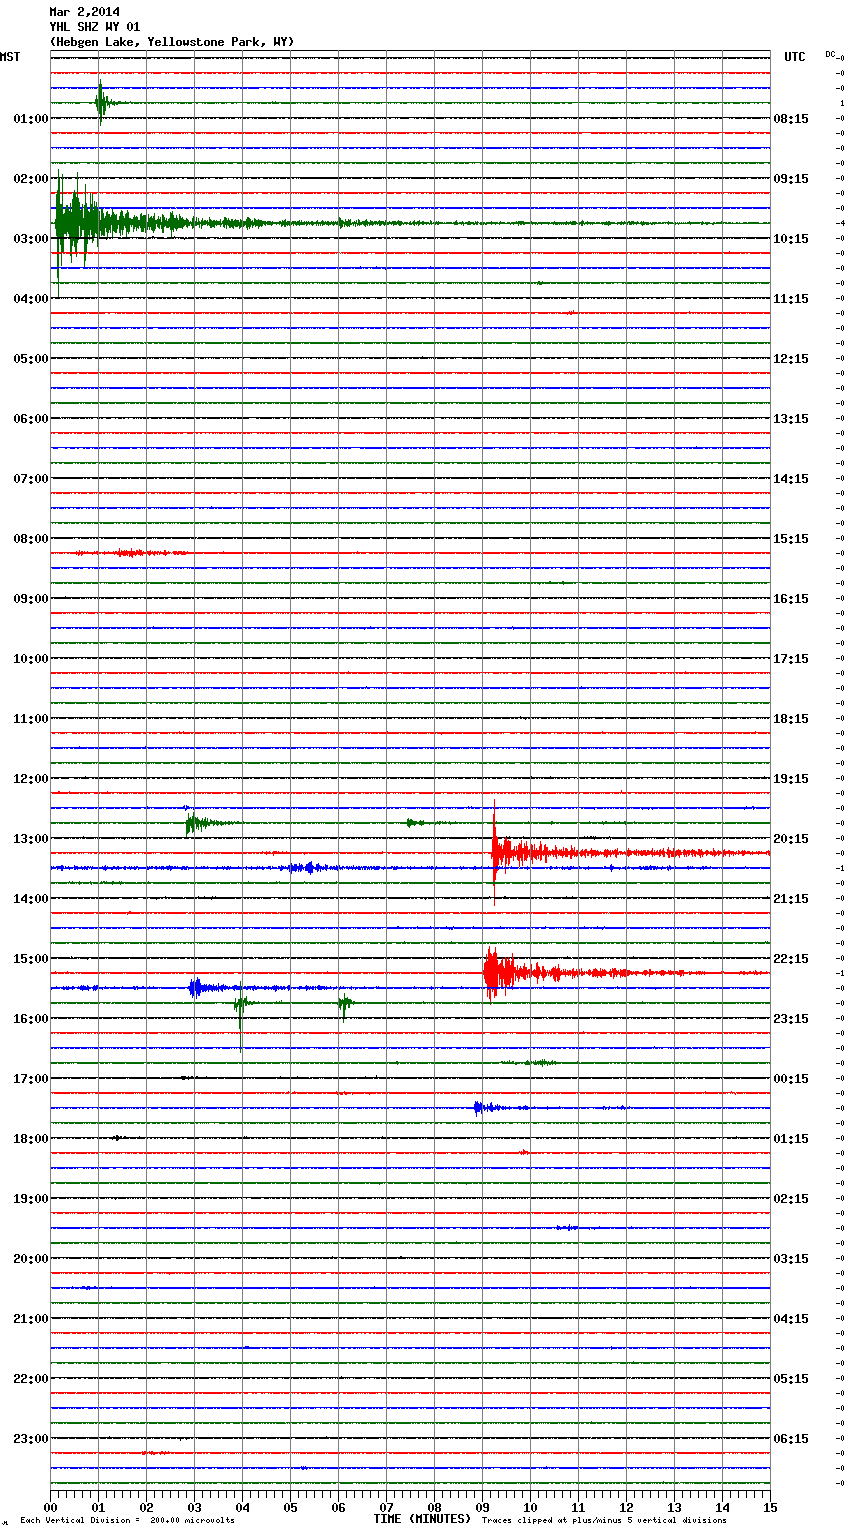850x1534 pixels.
Task: Click the 10:00 MST time label
Action: pos(31,659)
